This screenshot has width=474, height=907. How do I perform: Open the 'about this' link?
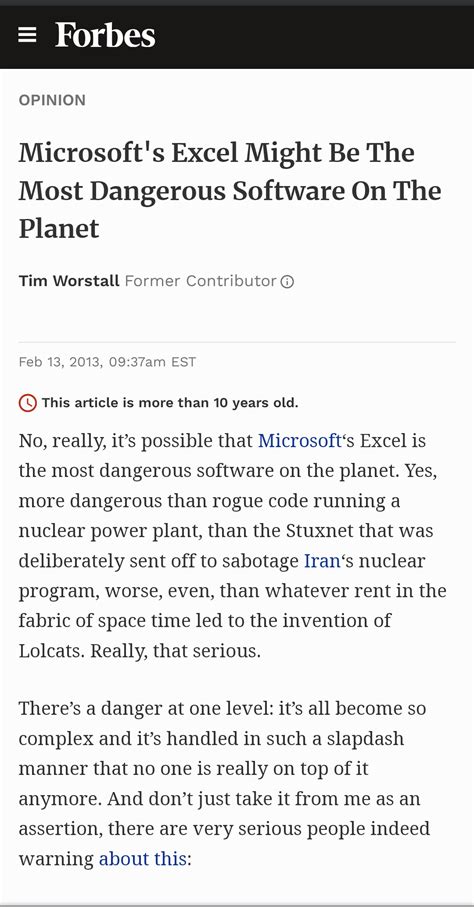tap(142, 858)
